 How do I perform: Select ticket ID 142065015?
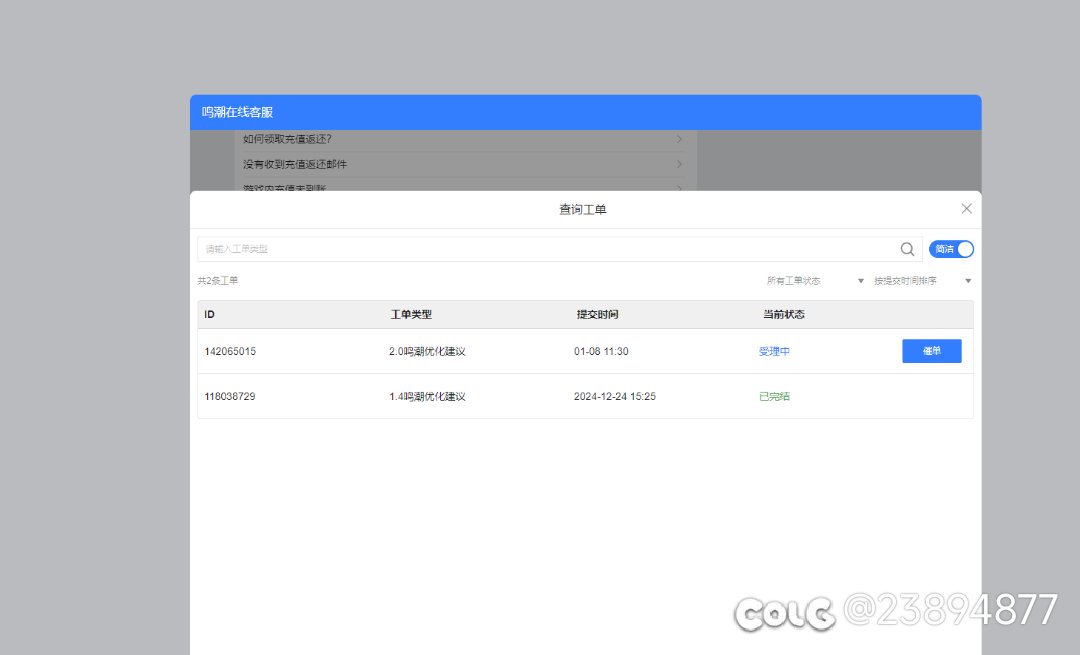(230, 351)
